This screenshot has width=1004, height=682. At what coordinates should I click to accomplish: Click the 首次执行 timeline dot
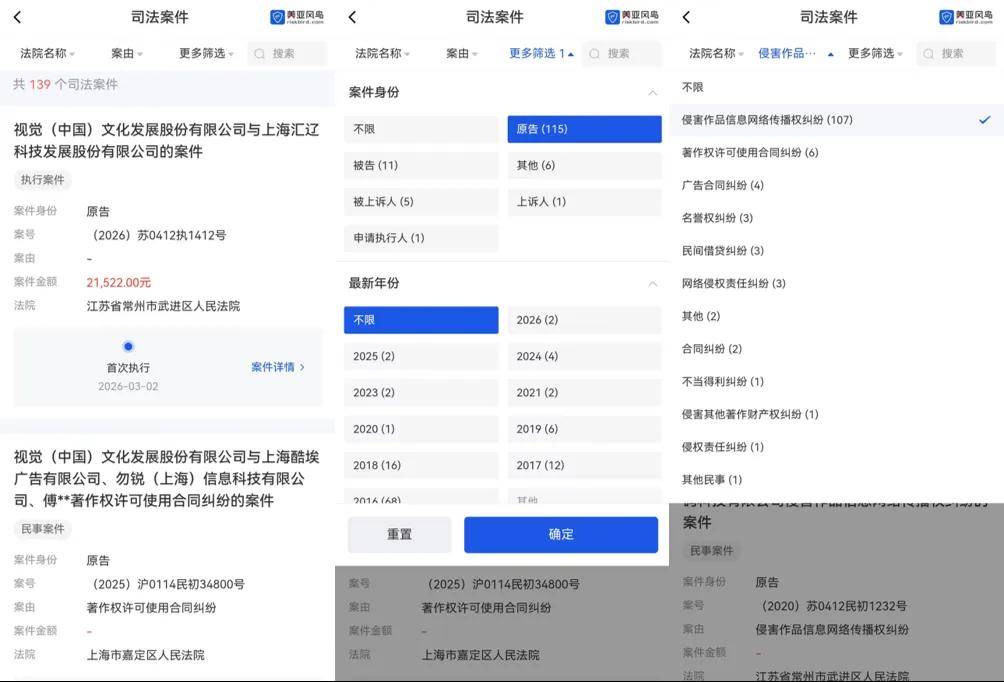(128, 346)
